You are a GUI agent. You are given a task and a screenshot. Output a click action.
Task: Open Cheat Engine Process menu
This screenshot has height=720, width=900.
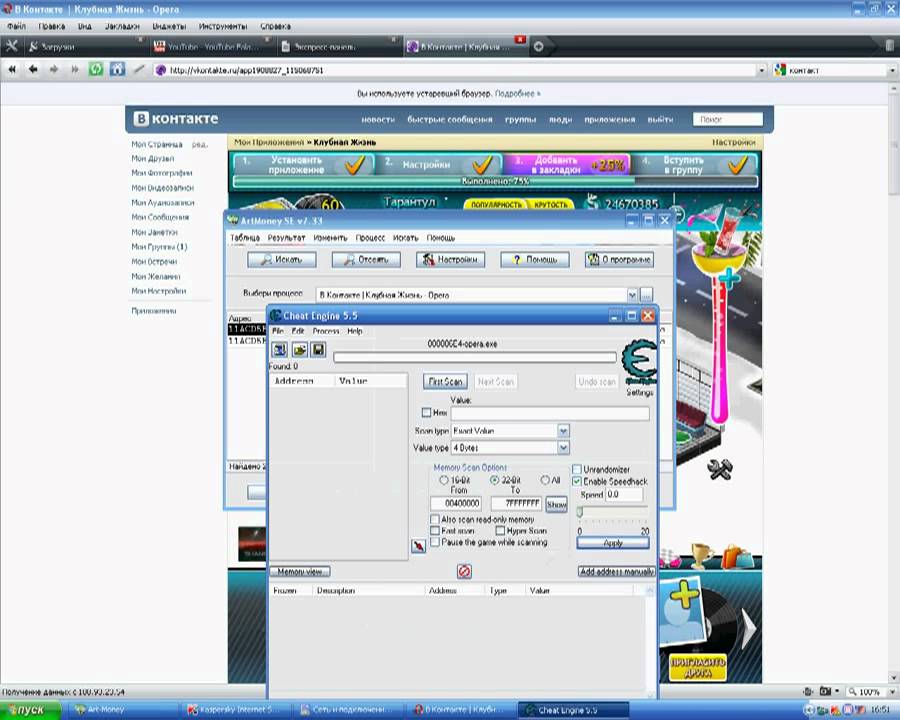(x=325, y=331)
